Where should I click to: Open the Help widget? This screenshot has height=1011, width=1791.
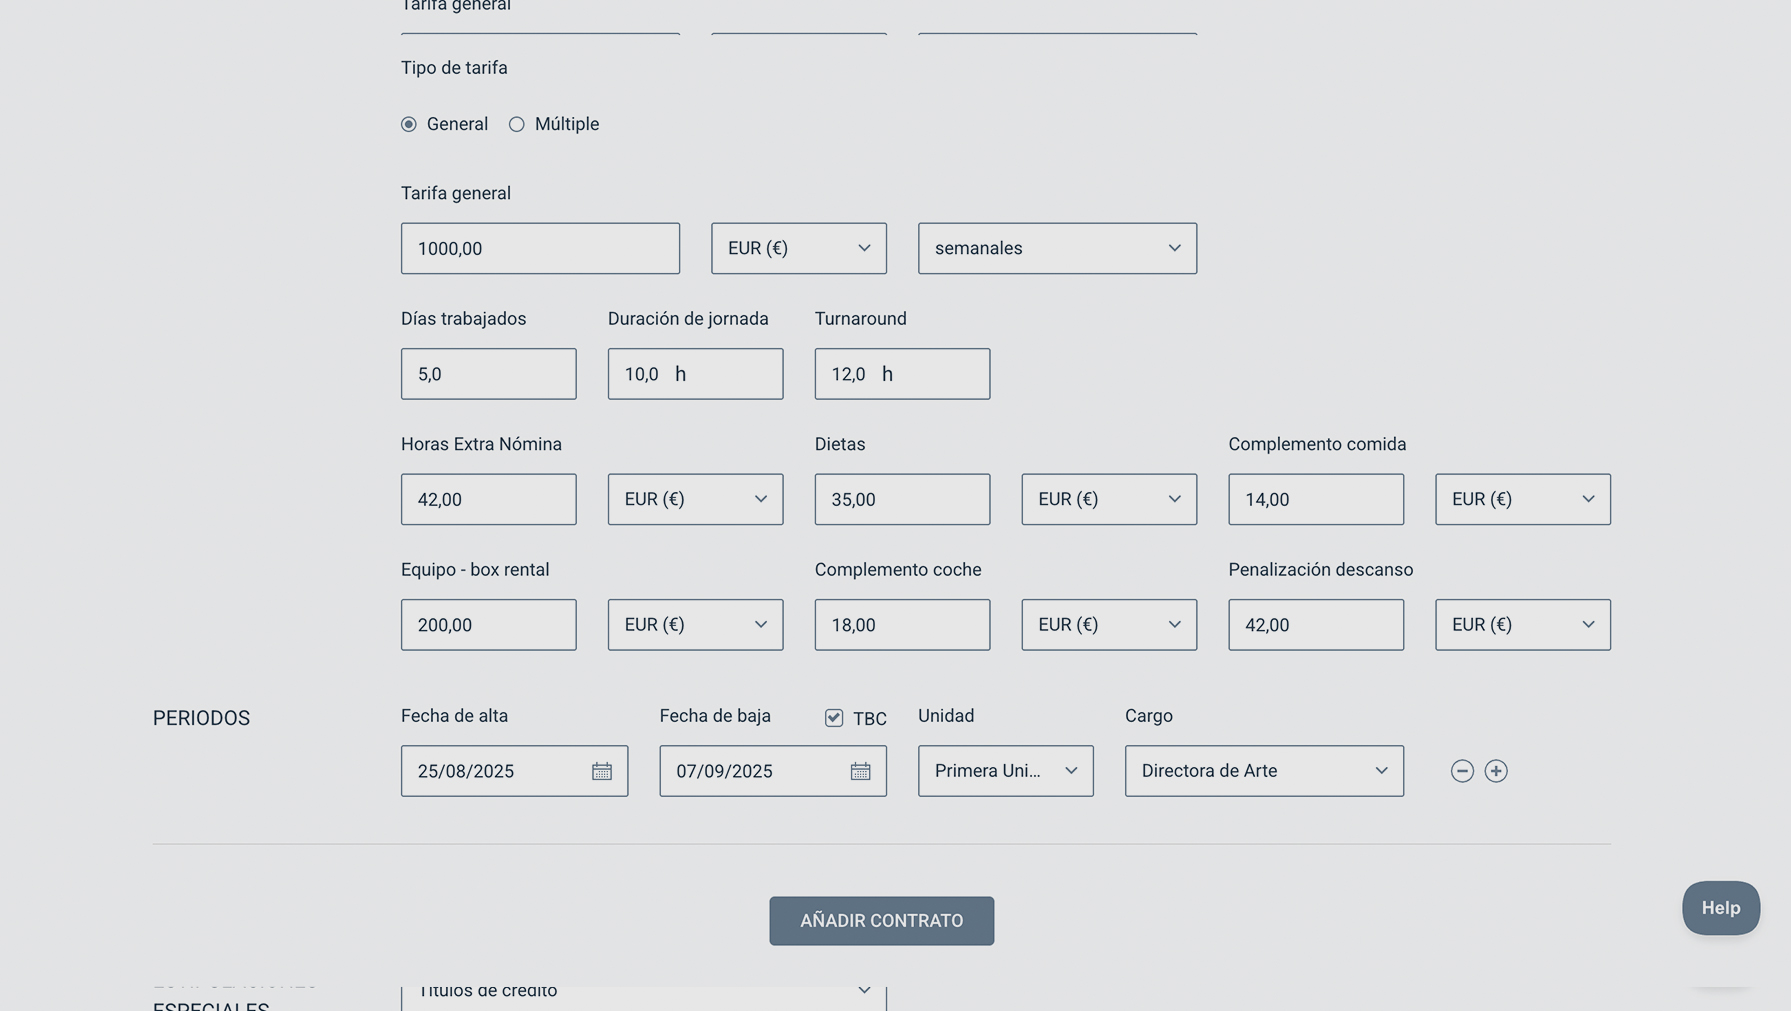click(1720, 908)
